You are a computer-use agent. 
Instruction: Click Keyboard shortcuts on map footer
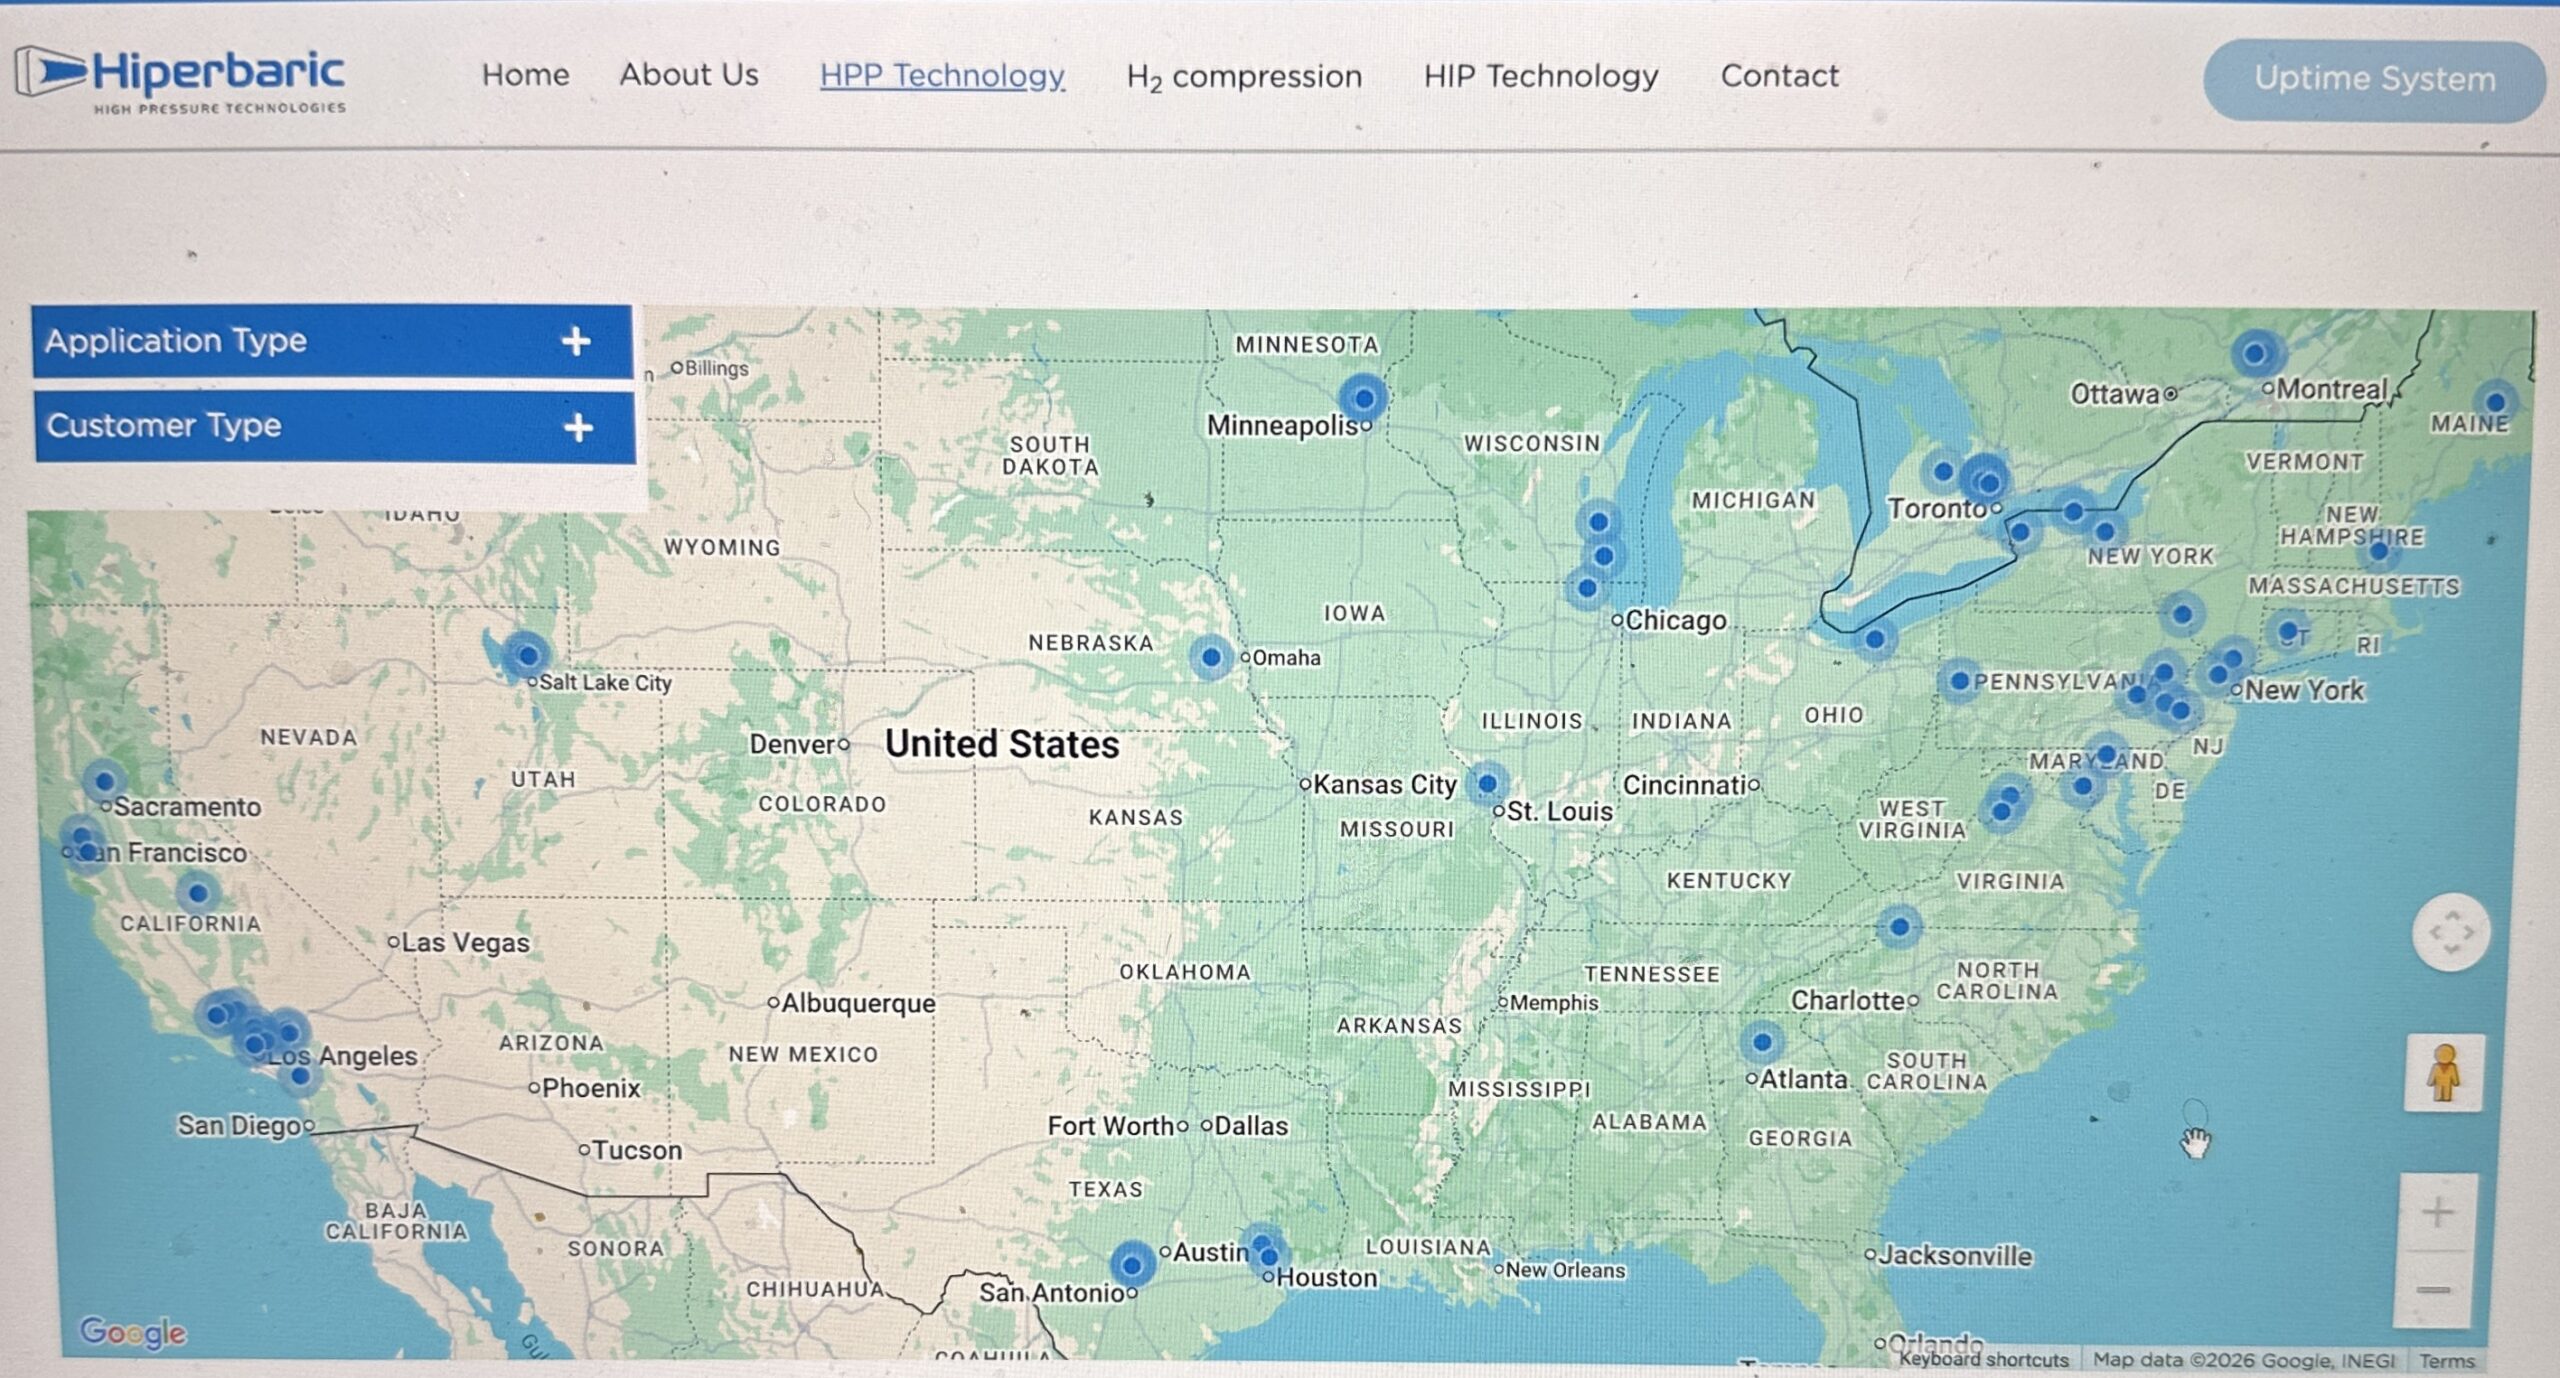point(1983,1359)
